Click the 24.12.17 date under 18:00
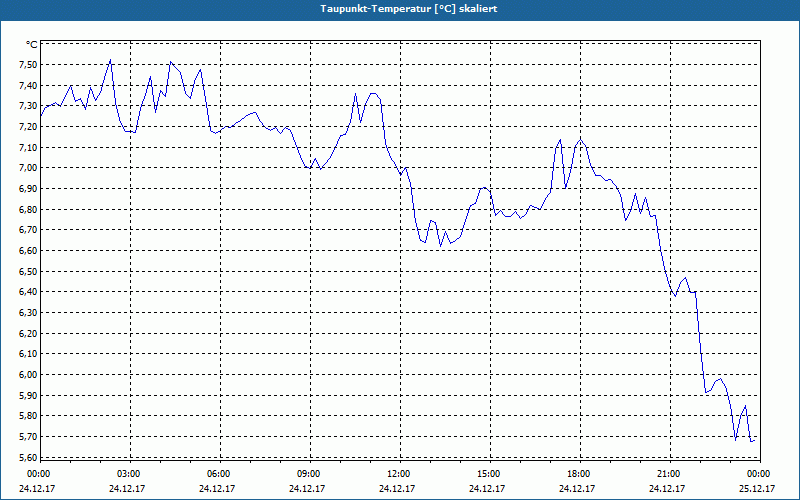The width and height of the screenshot is (800, 500). coord(577,488)
